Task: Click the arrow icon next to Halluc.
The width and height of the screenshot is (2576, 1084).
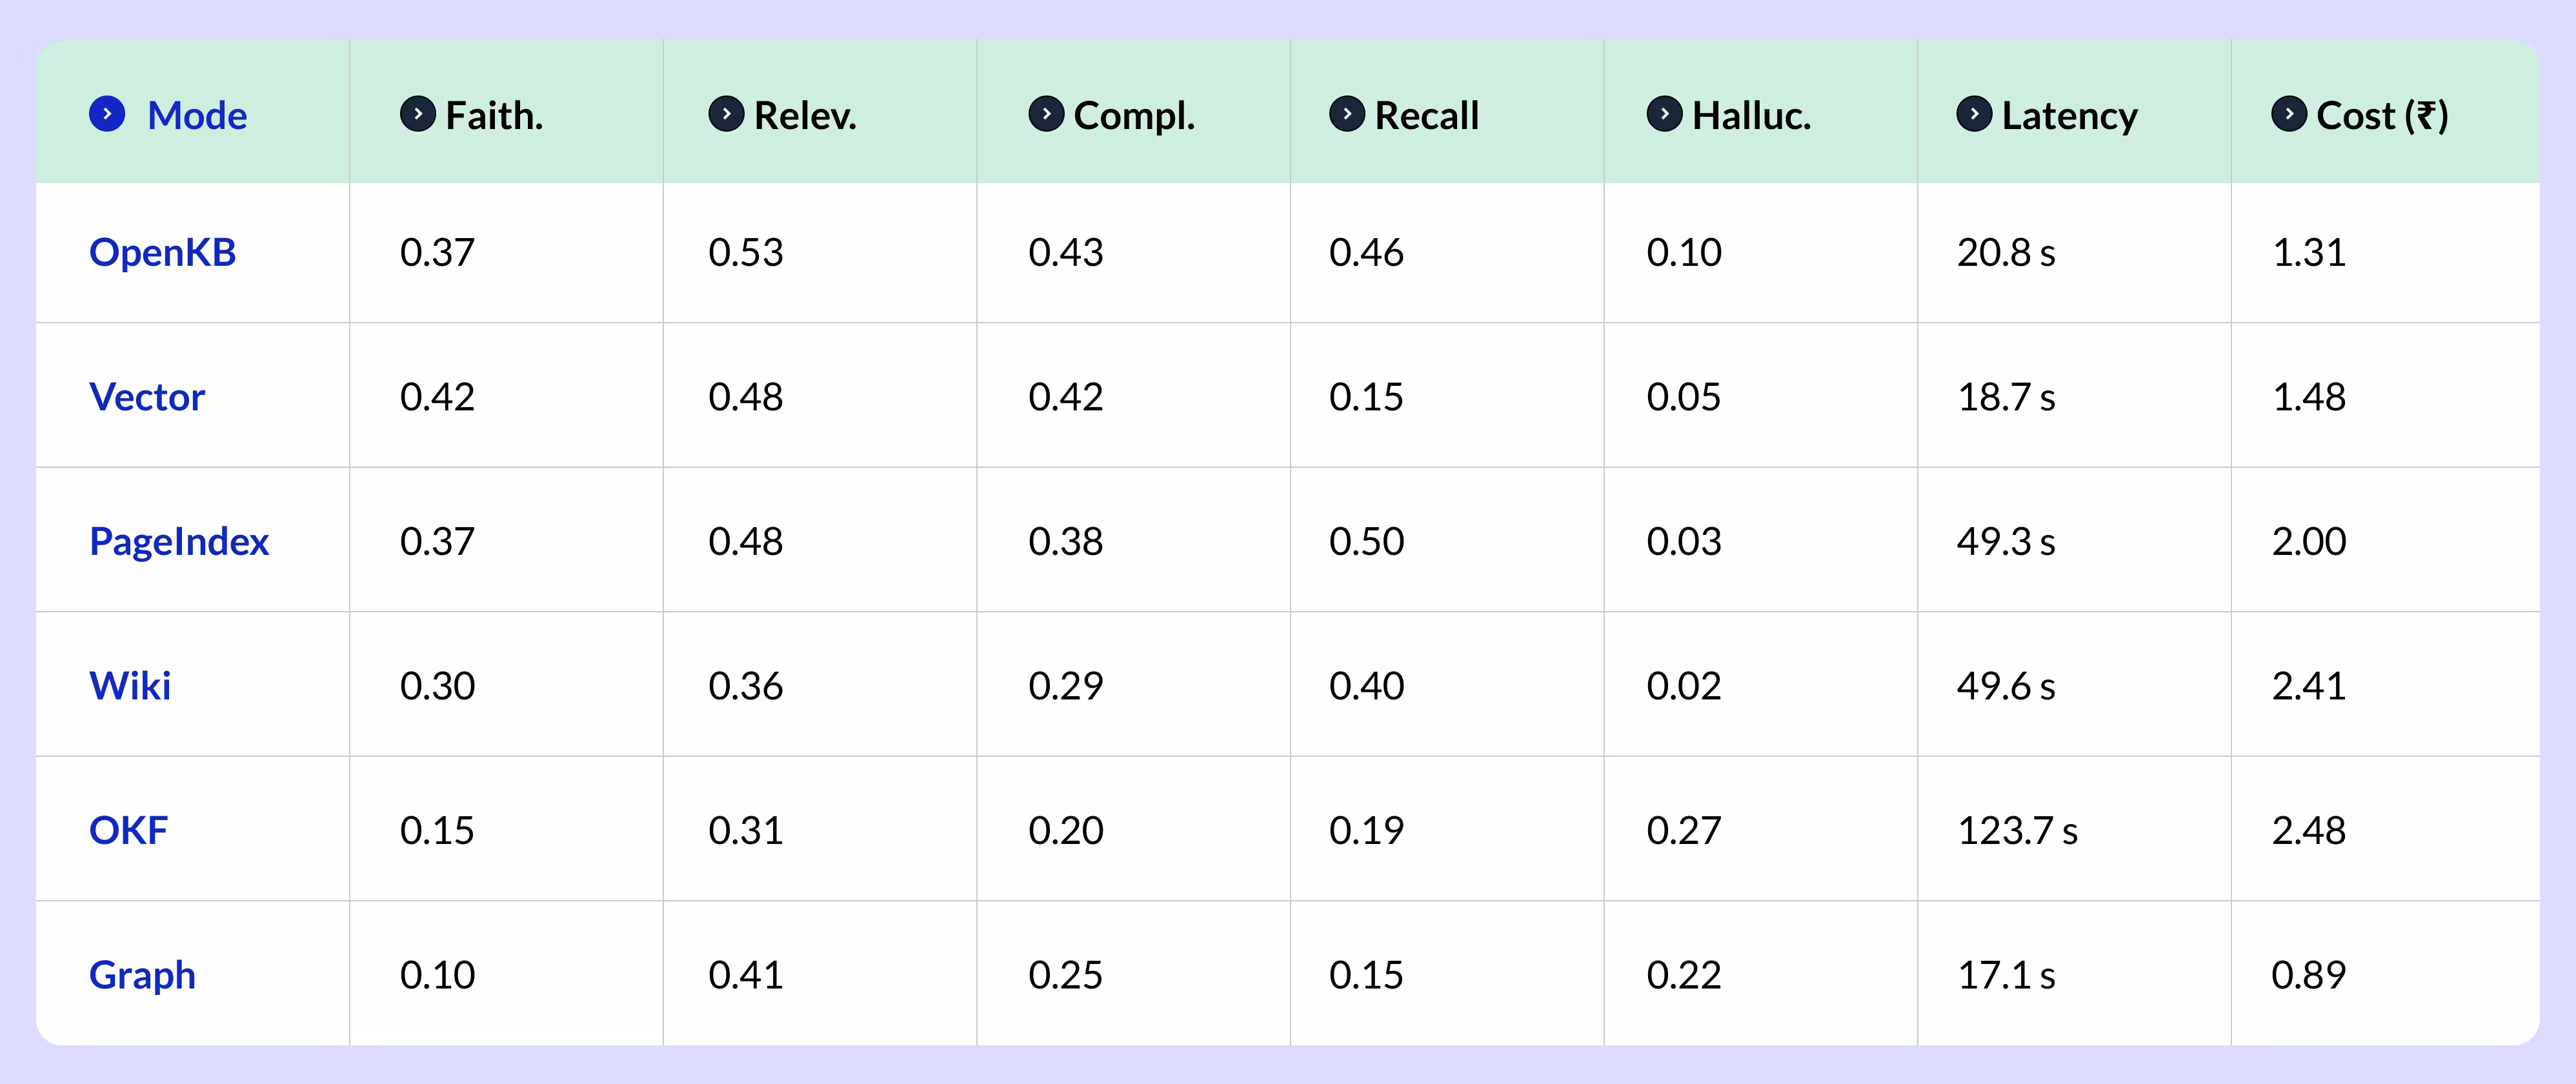Action: (1665, 114)
